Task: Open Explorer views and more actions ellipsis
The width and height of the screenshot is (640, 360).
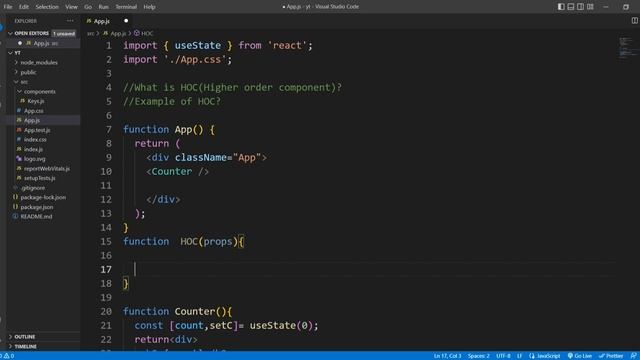Action: (70, 21)
